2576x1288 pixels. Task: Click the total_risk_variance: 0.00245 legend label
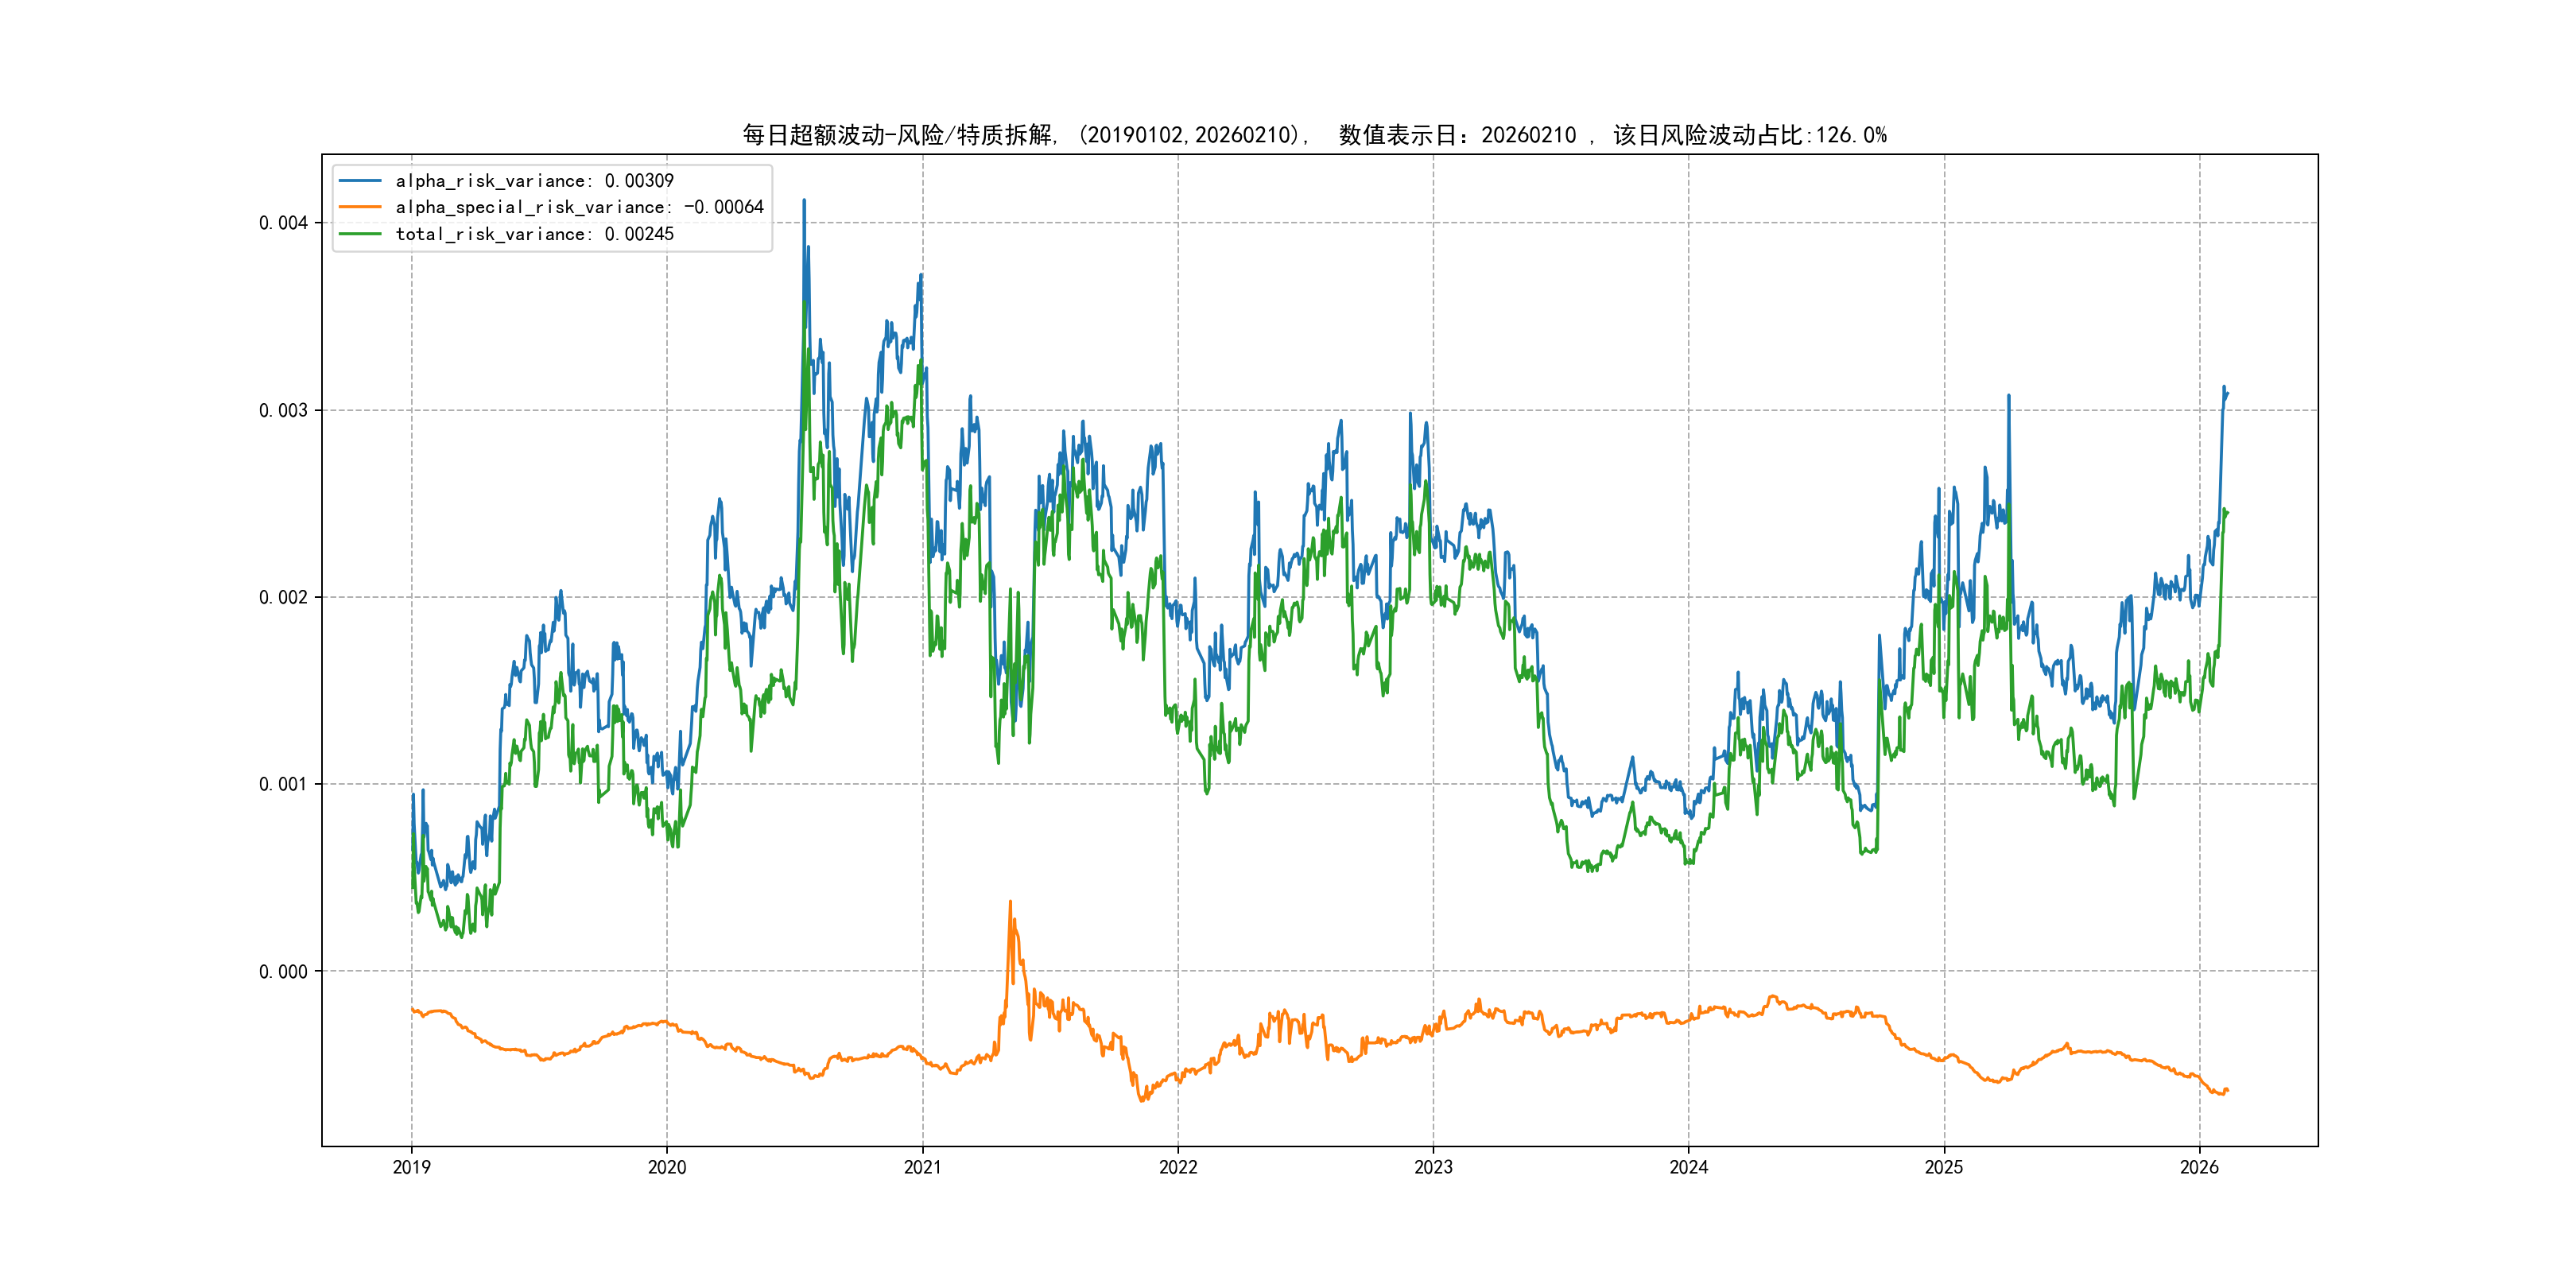[534, 234]
